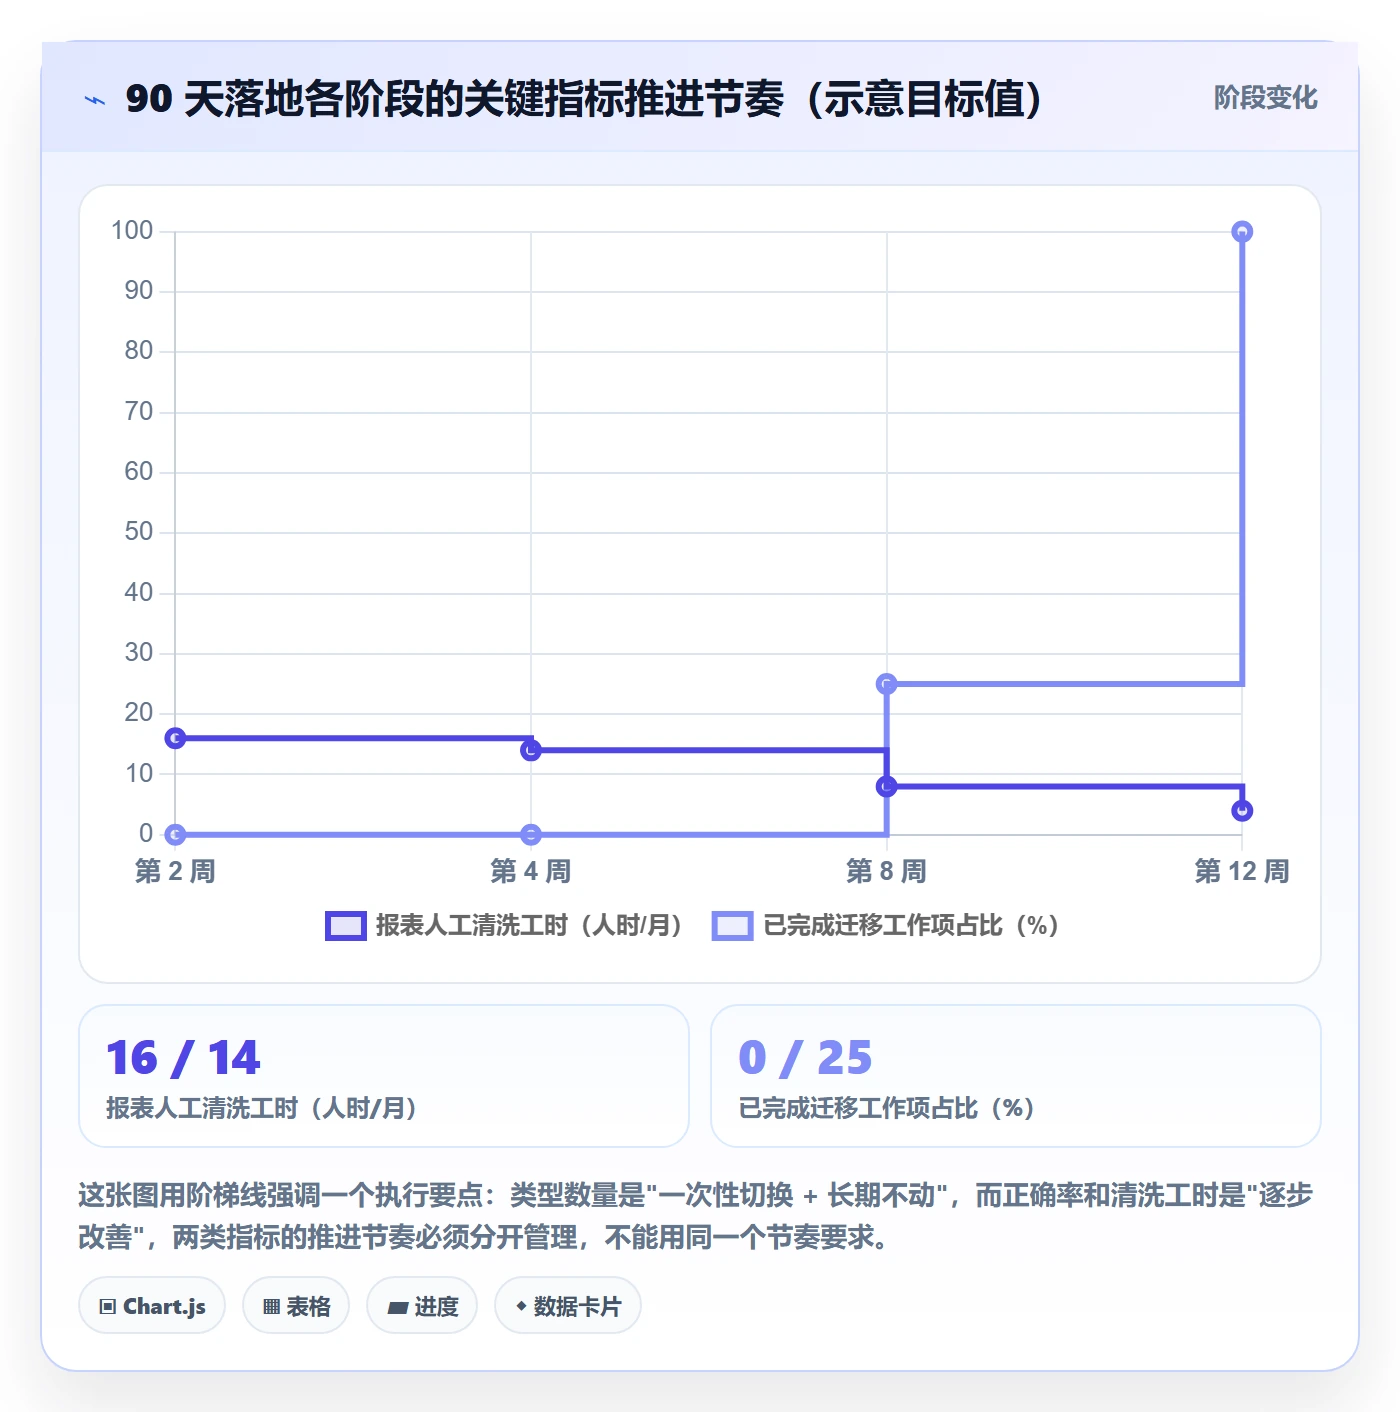Click the description paragraph starting 这张图用阶梯线
Viewport: 1400px width, 1412px height.
[x=696, y=1216]
